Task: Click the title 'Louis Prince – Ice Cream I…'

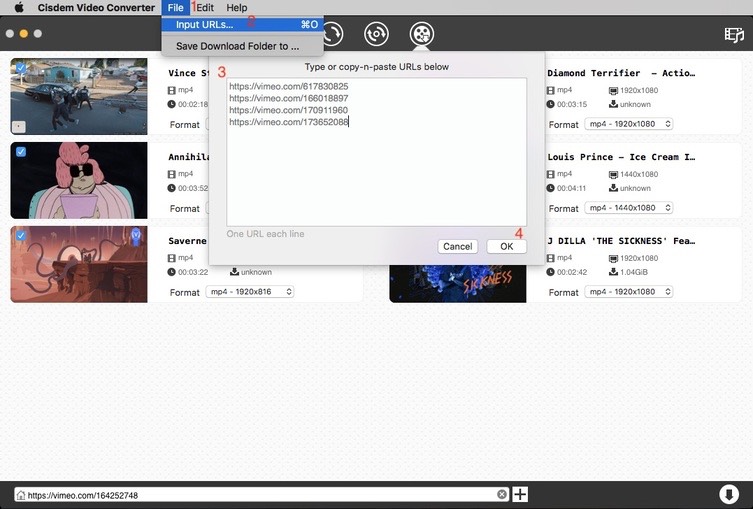Action: (x=621, y=157)
